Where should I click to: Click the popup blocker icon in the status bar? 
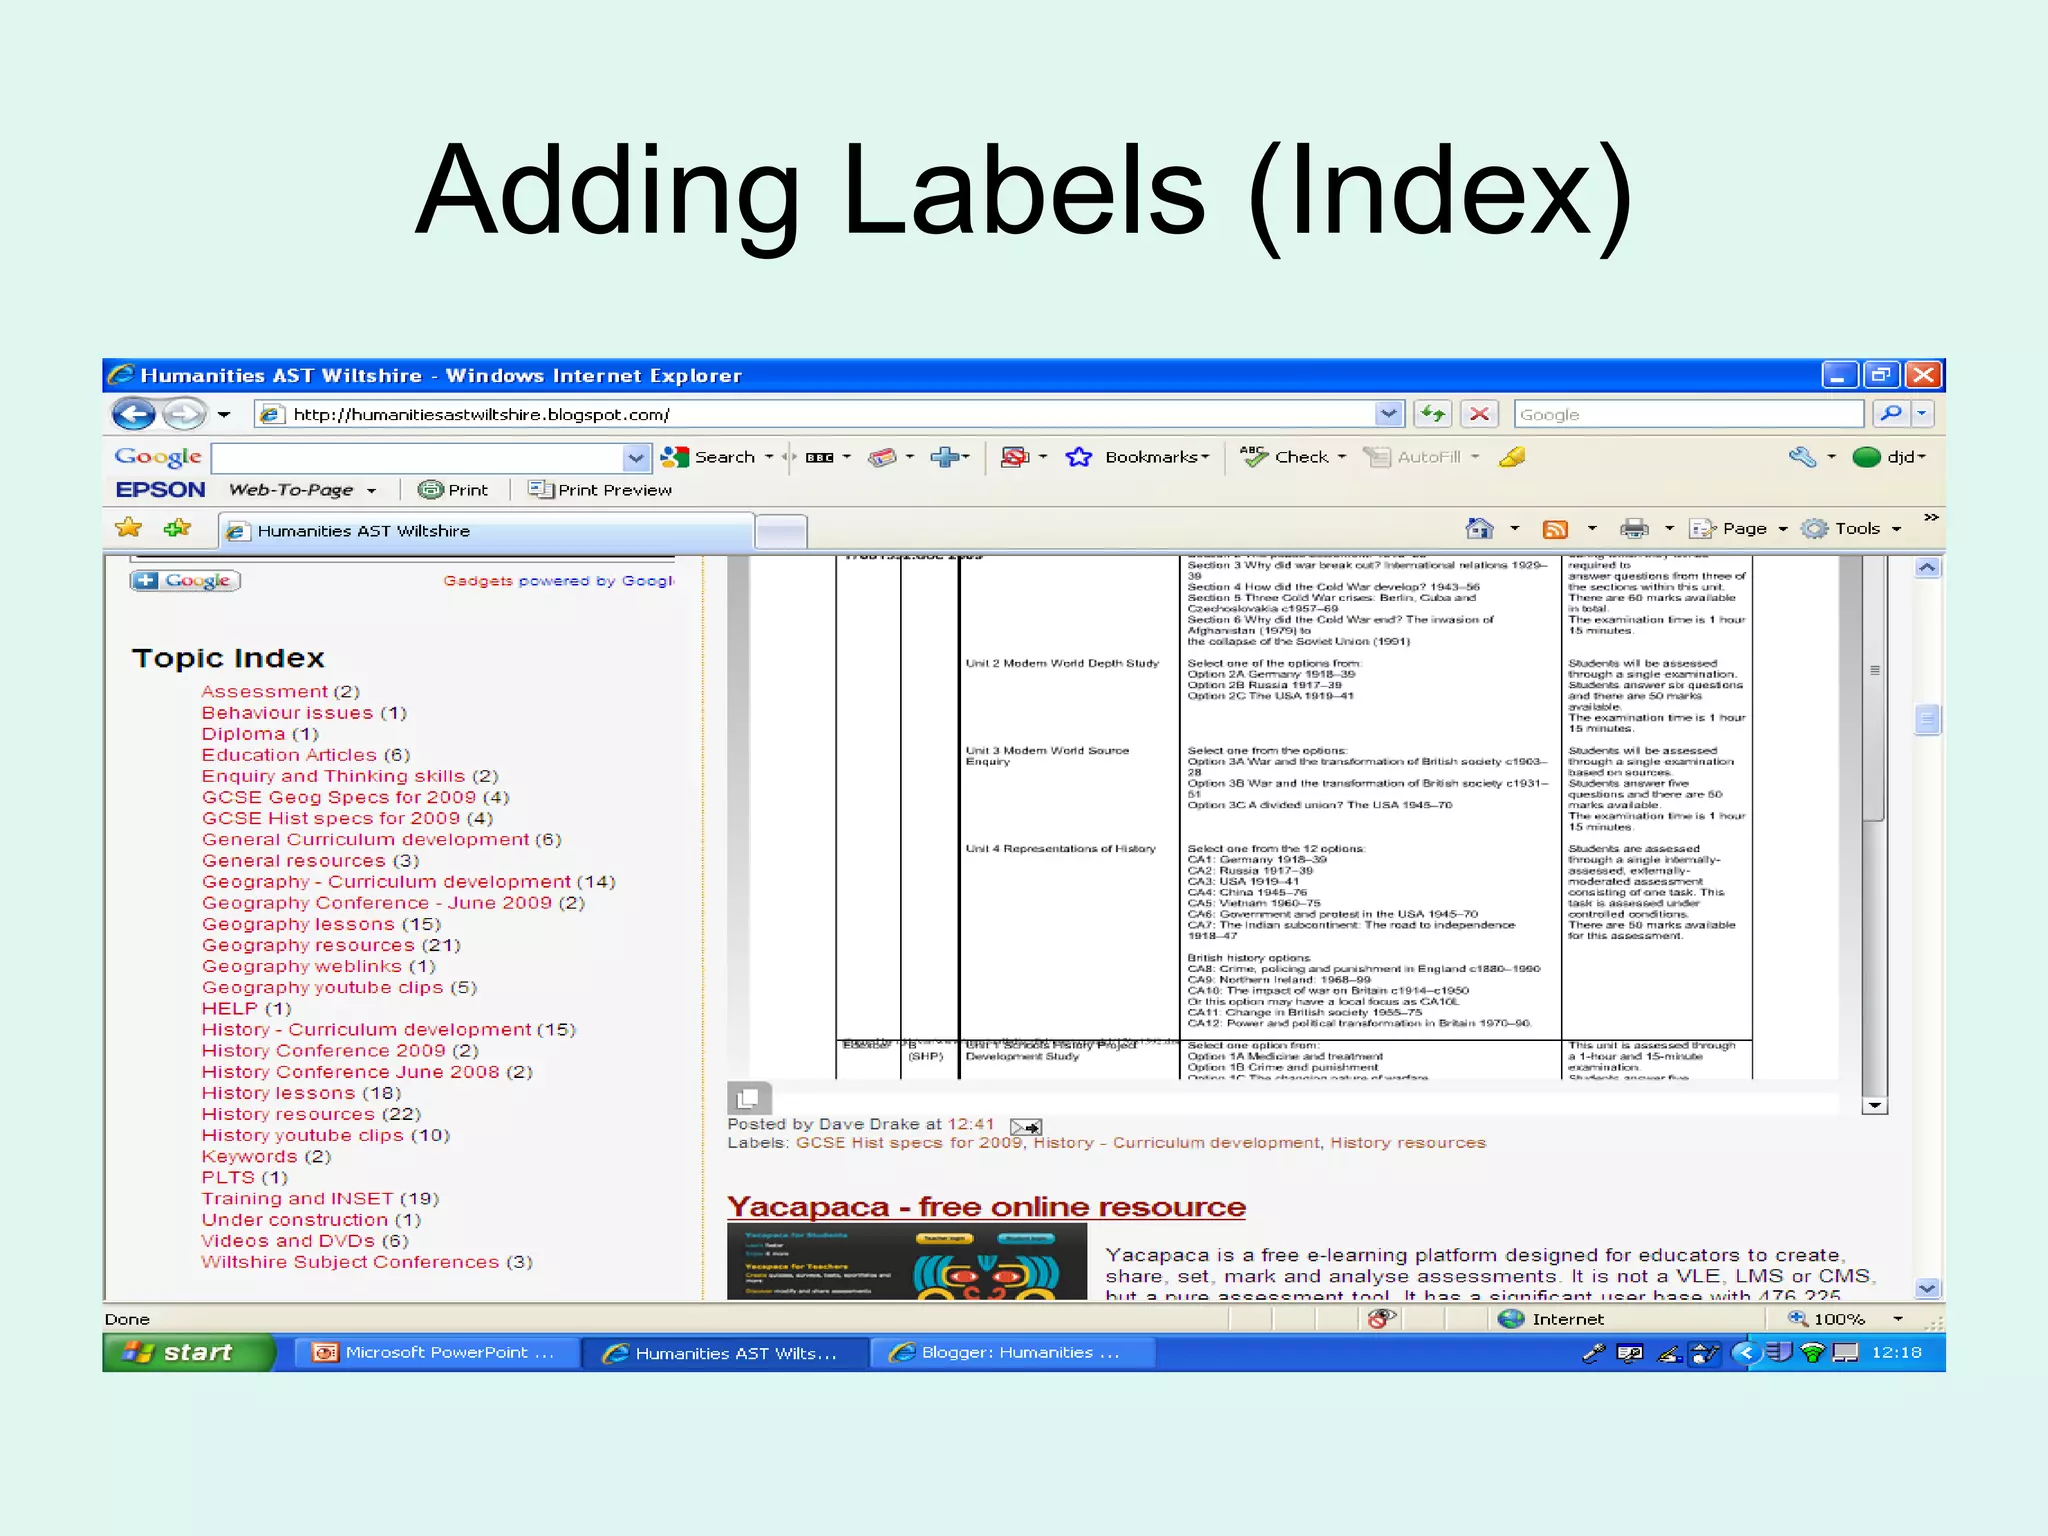click(1381, 1319)
